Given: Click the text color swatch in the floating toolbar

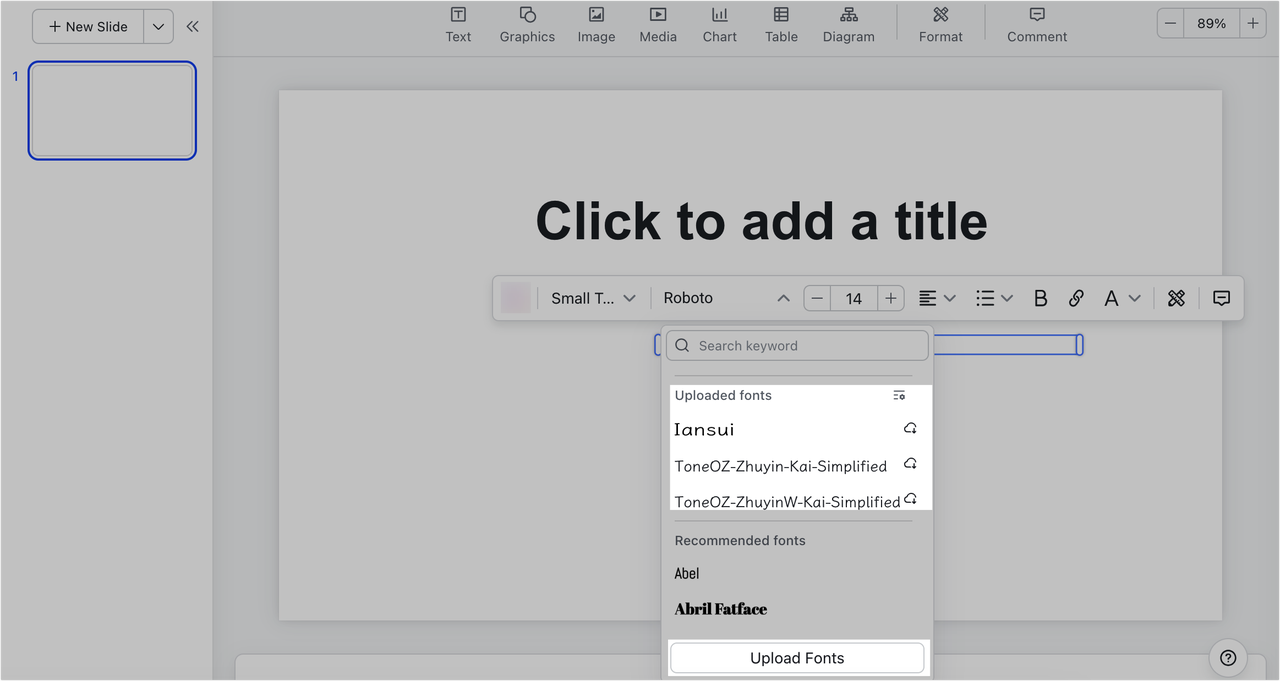Looking at the screenshot, I should (x=516, y=298).
